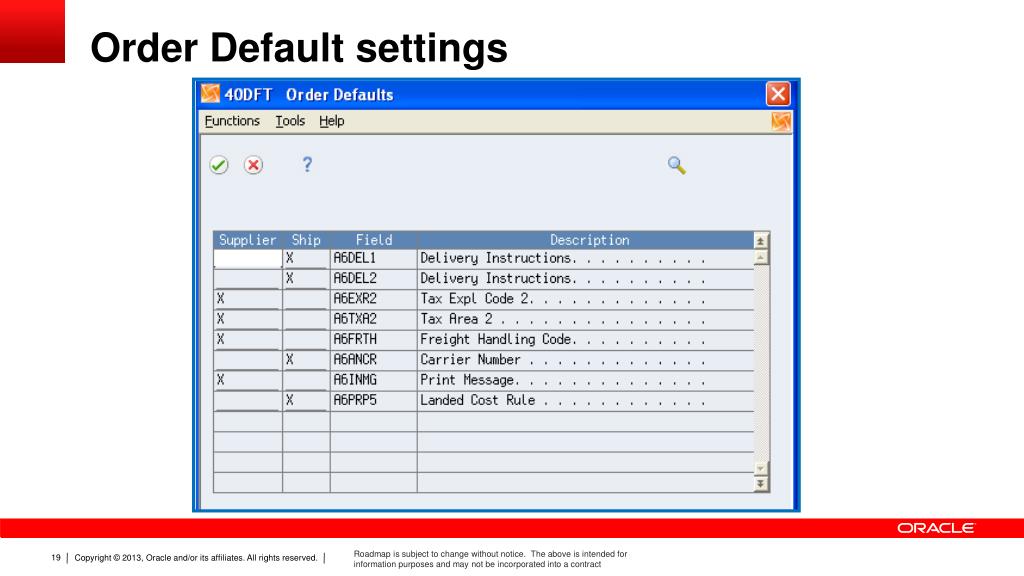Click the magnifying glass search icon
Screen dimensions: 1024x576
[x=677, y=165]
